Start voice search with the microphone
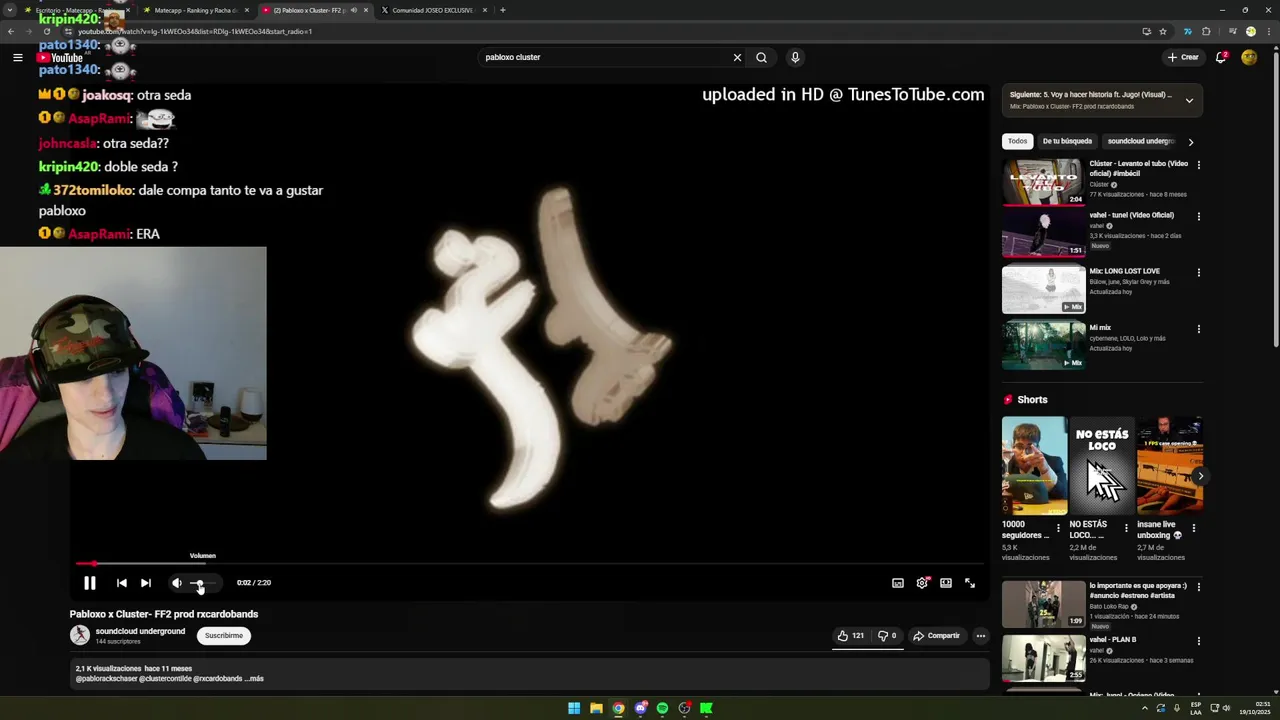 coord(795,57)
